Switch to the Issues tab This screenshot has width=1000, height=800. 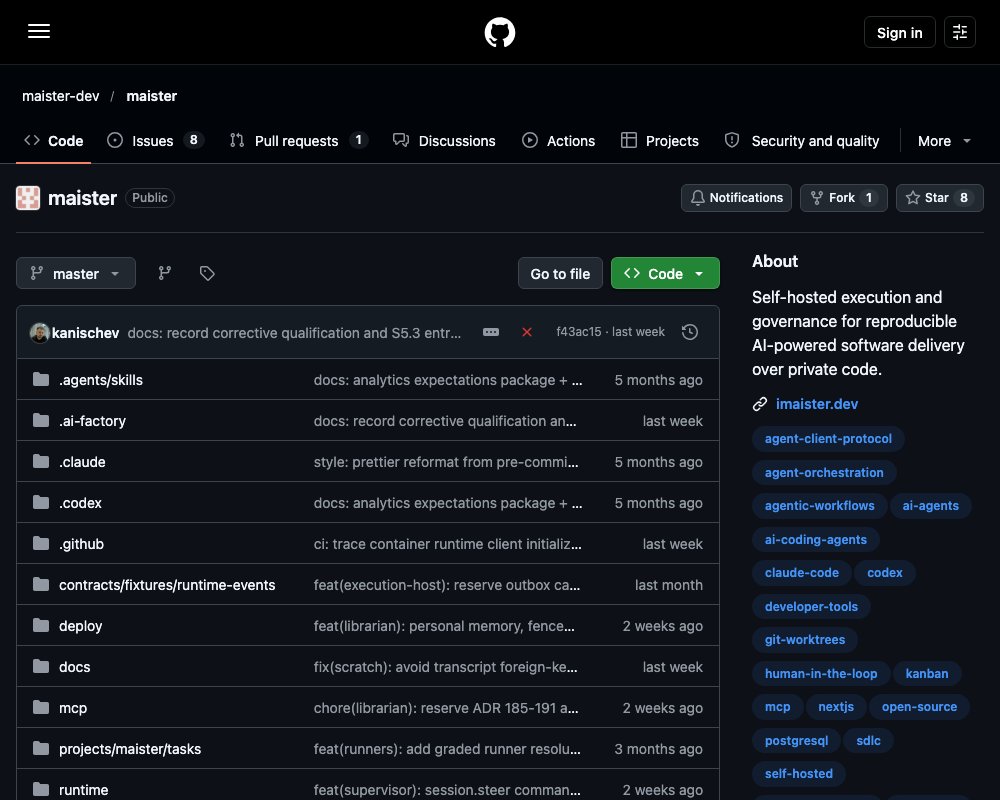154,140
